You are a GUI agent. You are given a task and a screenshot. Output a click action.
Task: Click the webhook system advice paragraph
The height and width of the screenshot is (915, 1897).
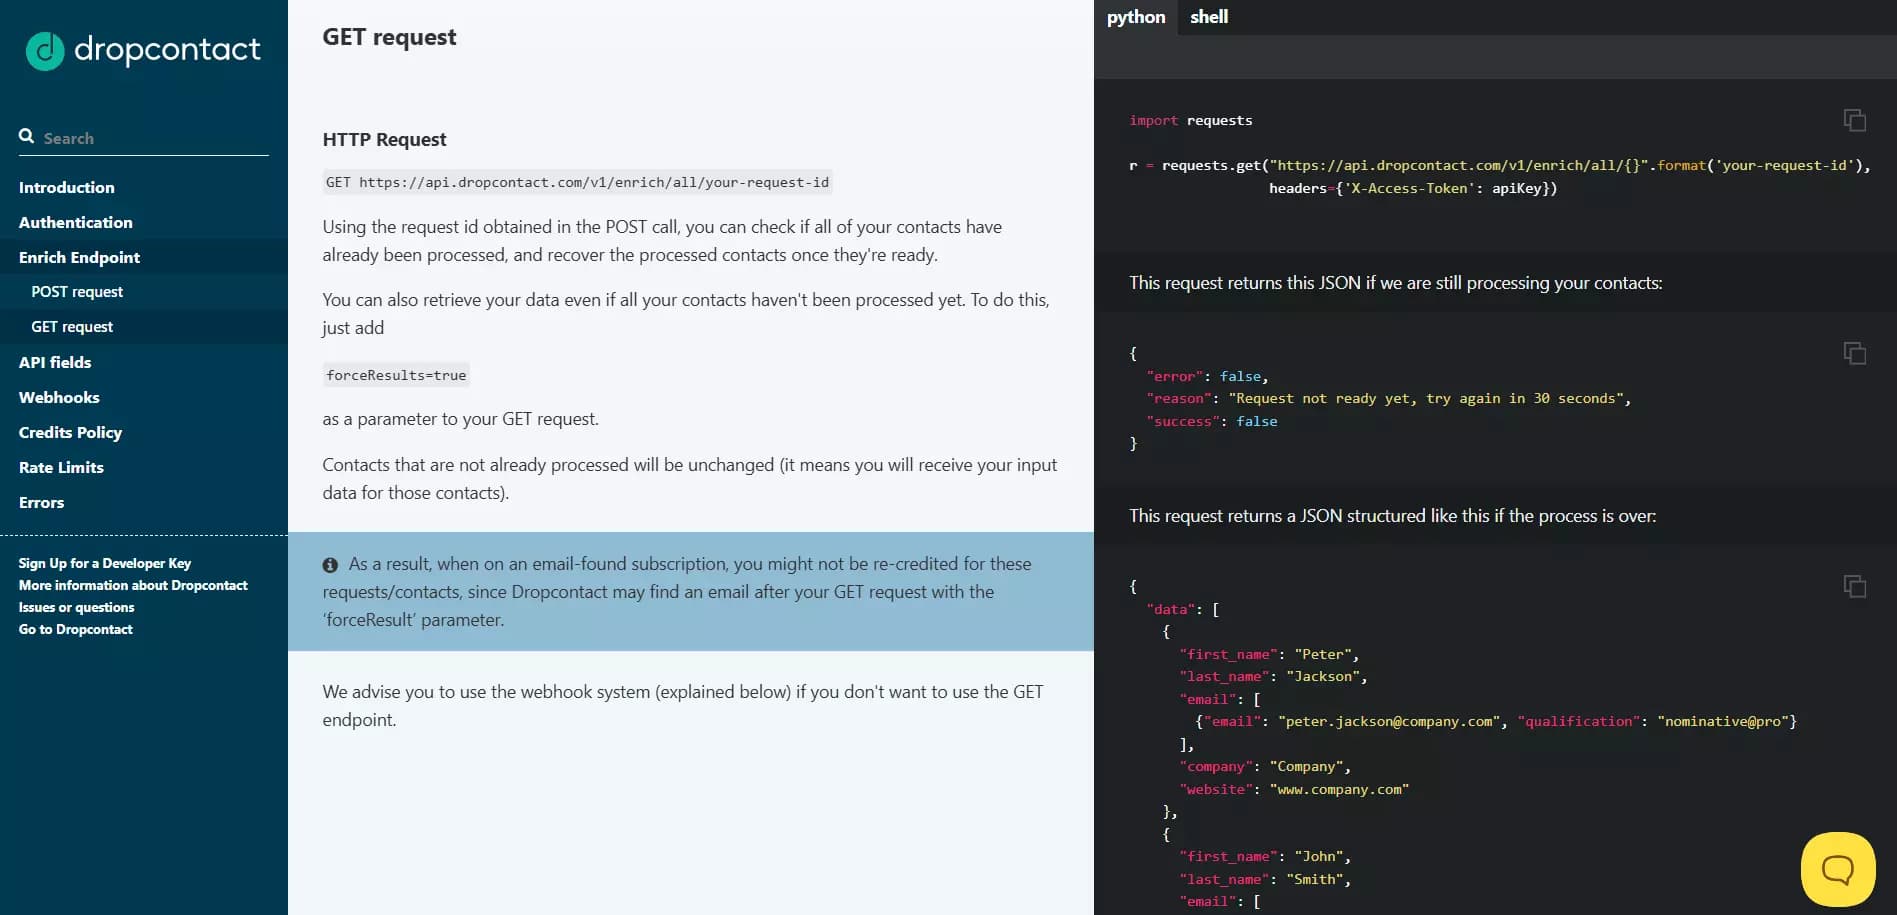pyautogui.click(x=682, y=705)
